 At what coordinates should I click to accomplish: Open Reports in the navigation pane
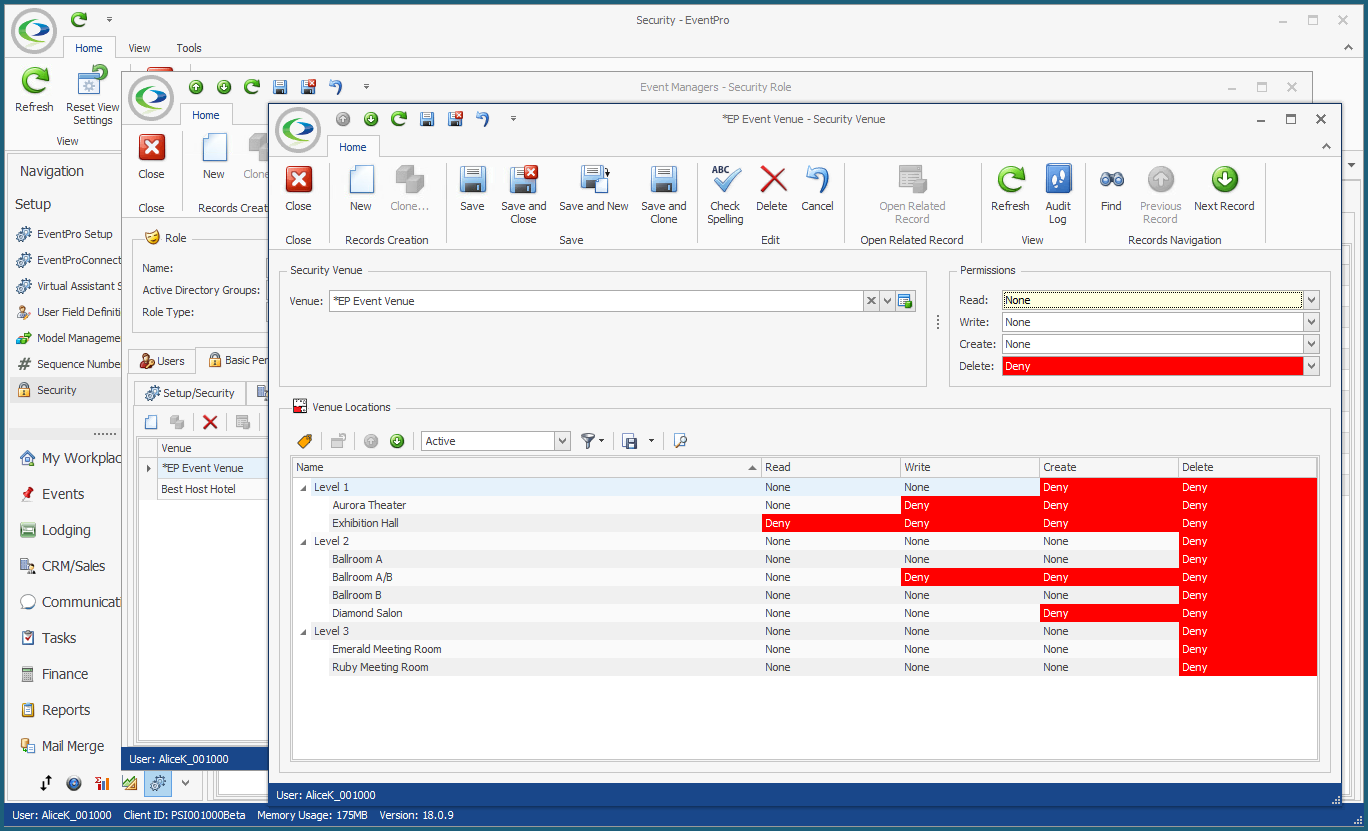(66, 710)
